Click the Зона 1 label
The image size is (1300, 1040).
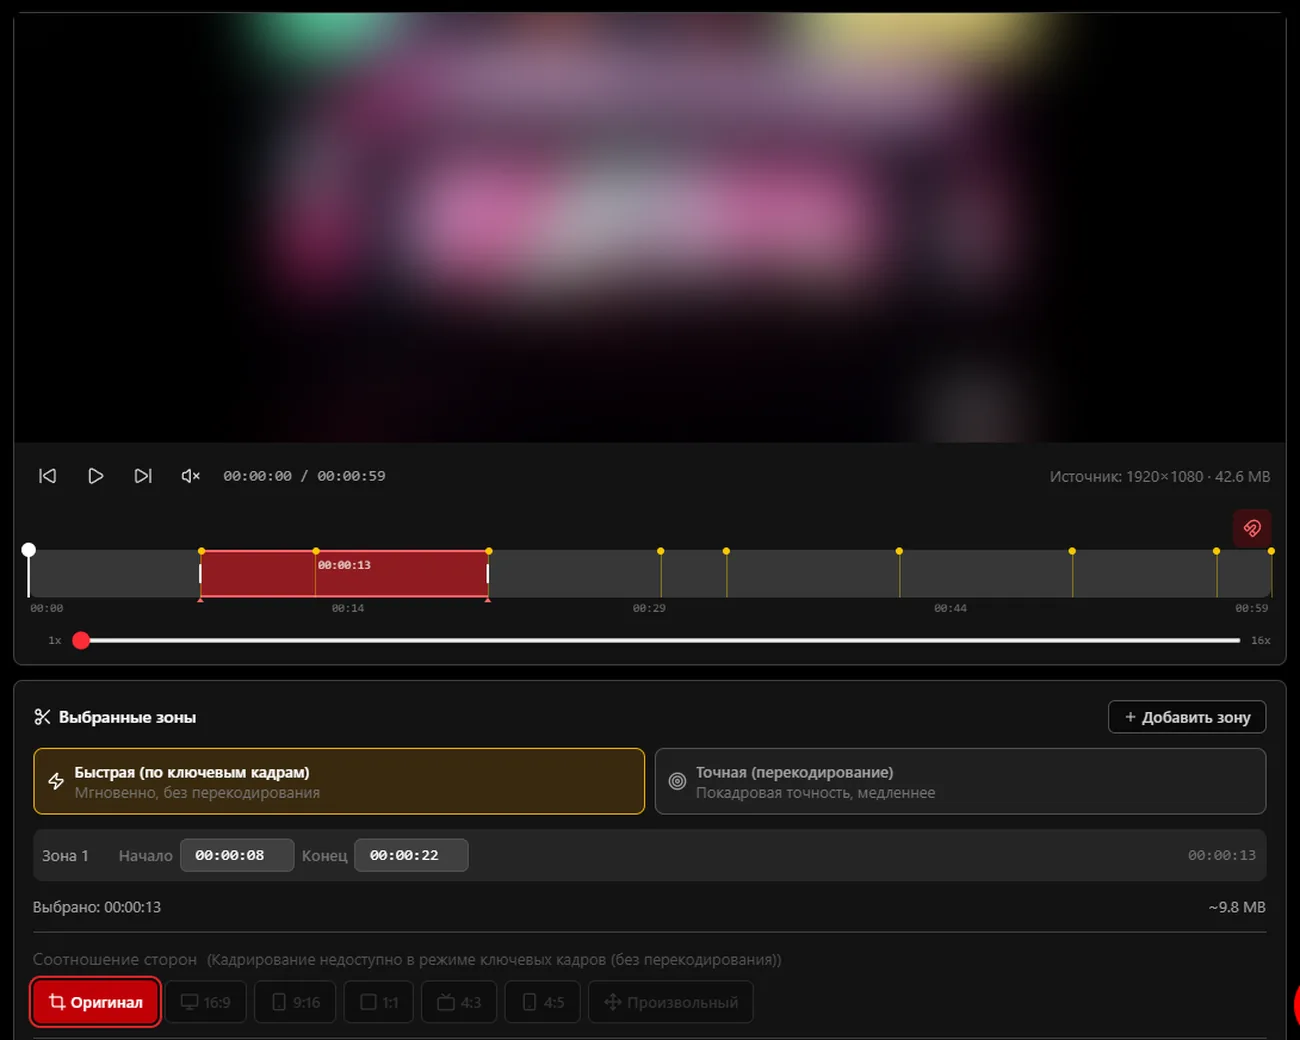coord(65,855)
